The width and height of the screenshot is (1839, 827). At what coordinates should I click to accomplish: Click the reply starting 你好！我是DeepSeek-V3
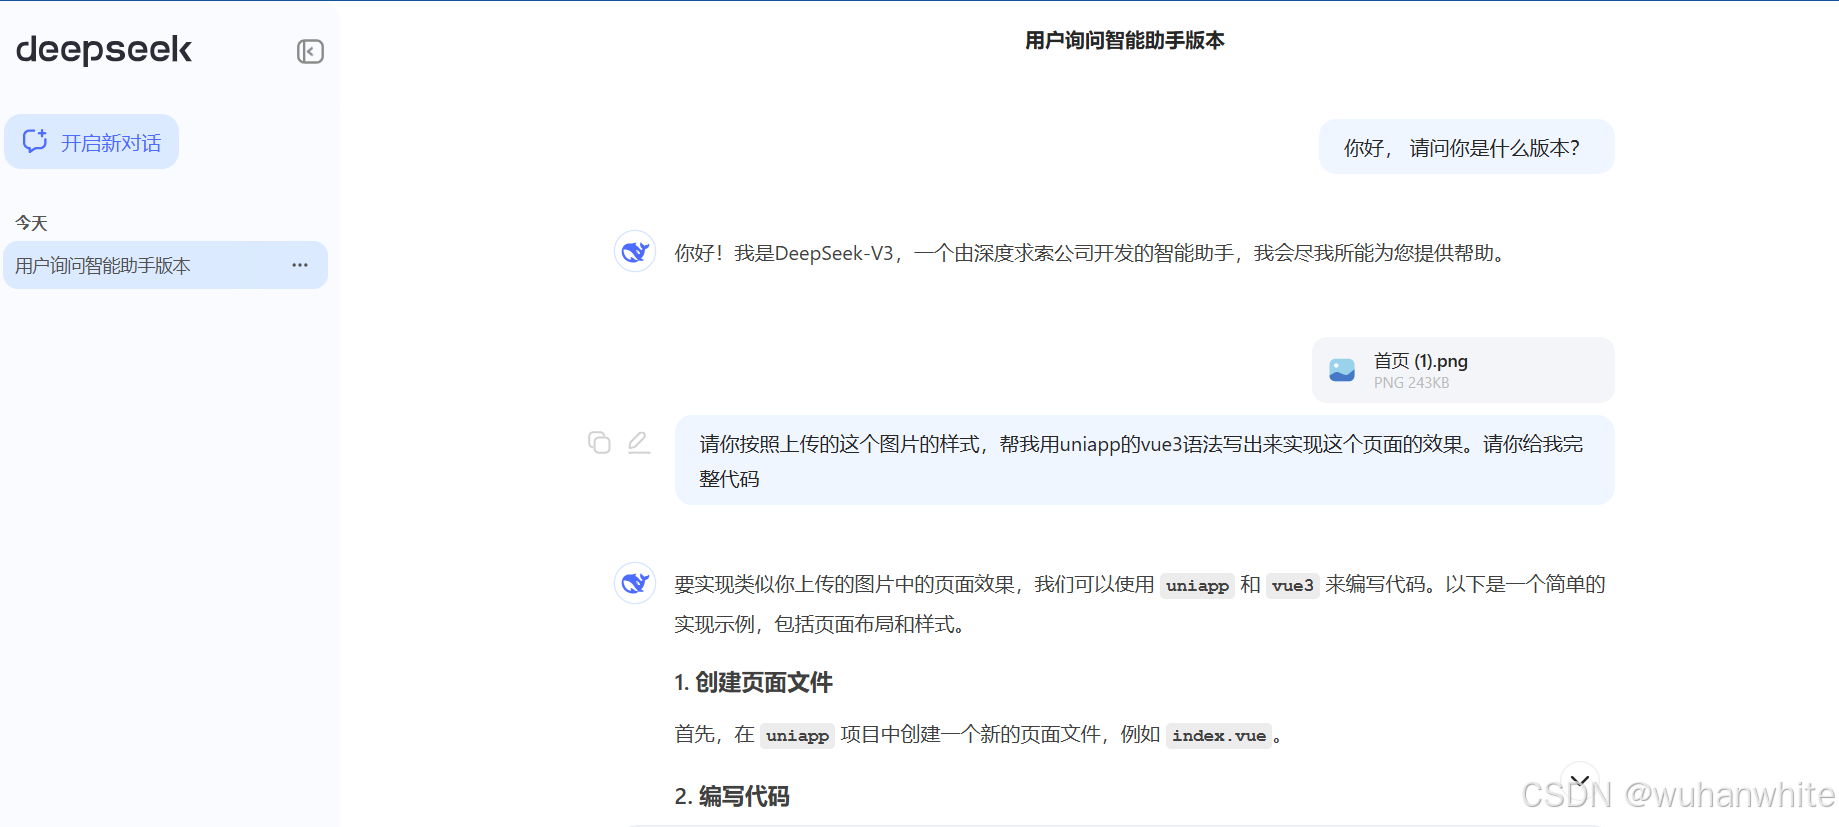click(1092, 253)
